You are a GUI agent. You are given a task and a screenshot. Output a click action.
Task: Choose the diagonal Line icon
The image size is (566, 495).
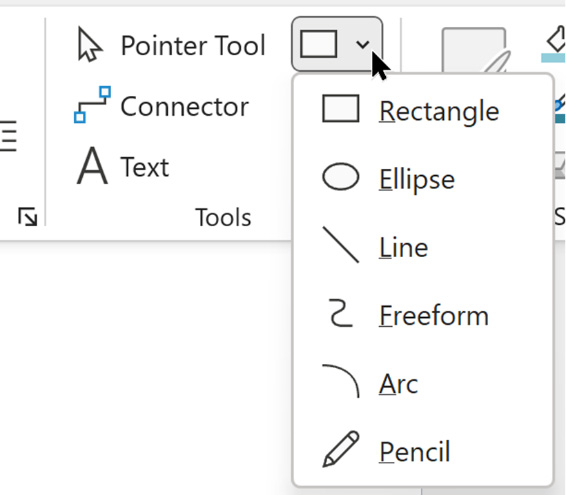click(340, 245)
